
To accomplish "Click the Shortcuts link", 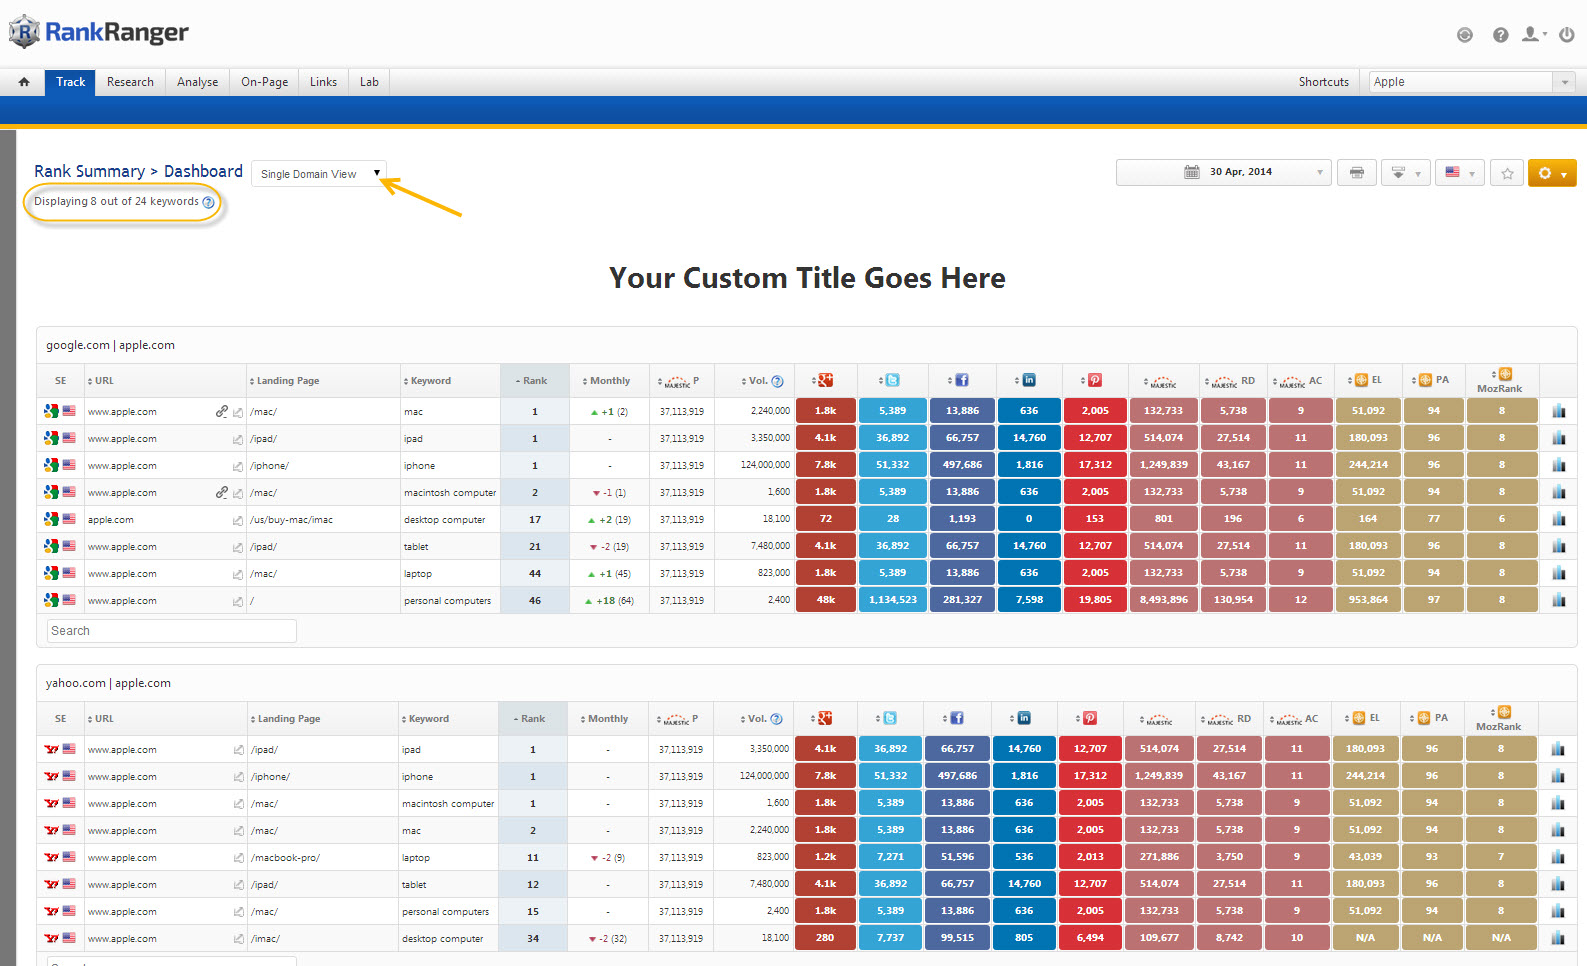I will (1323, 82).
